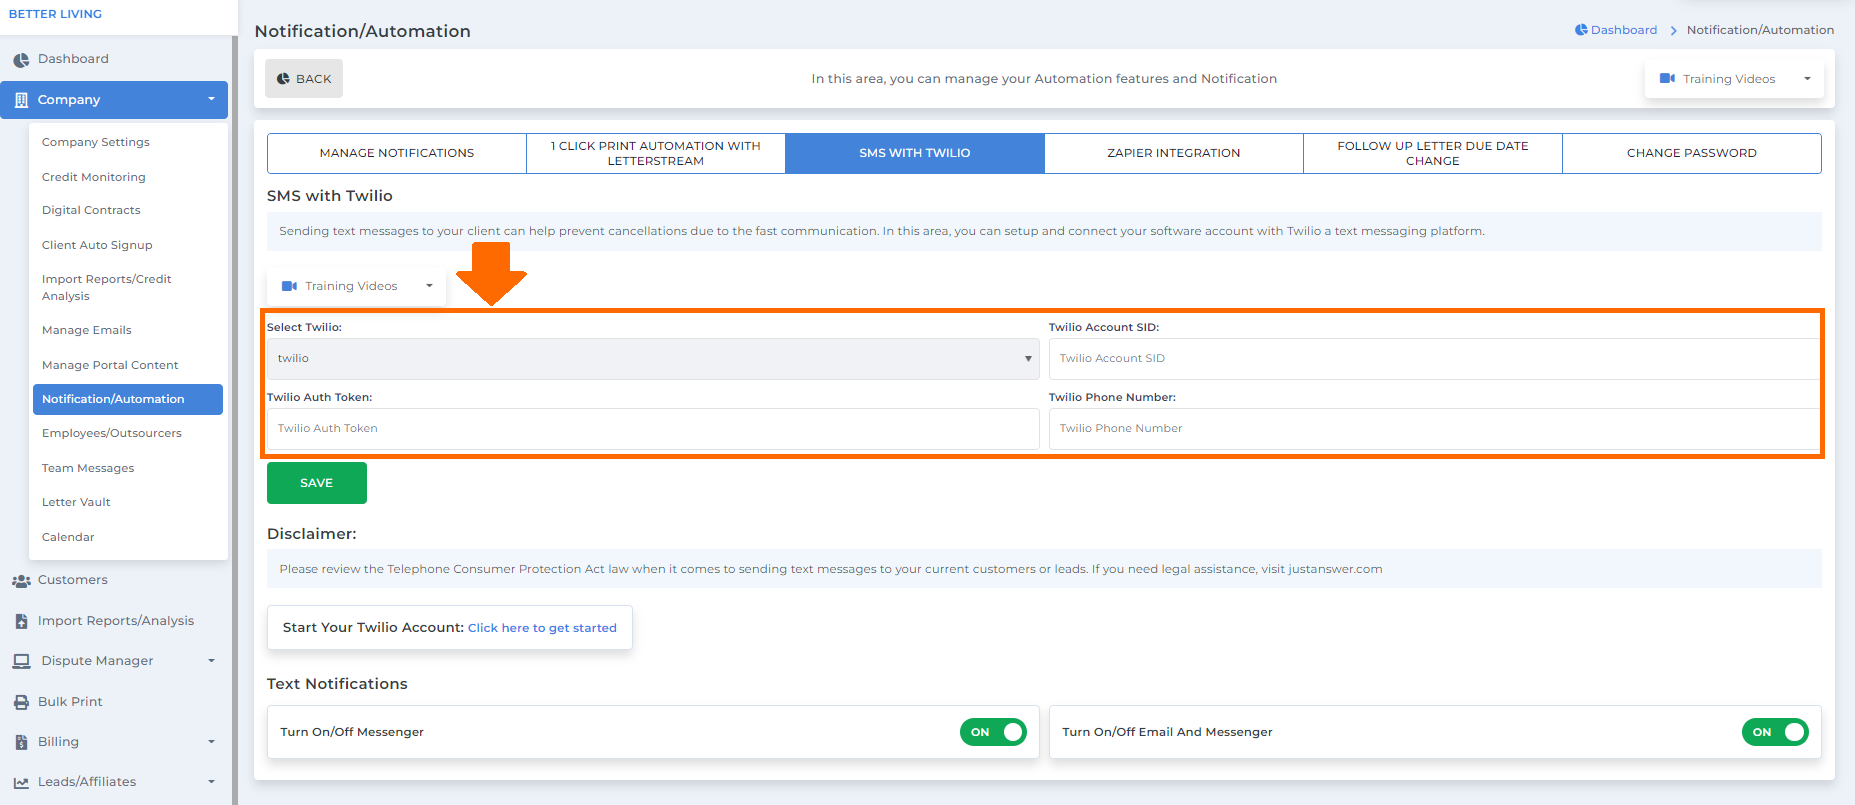The width and height of the screenshot is (1855, 805).
Task: Click the Twilio Auth Token field
Action: (653, 429)
